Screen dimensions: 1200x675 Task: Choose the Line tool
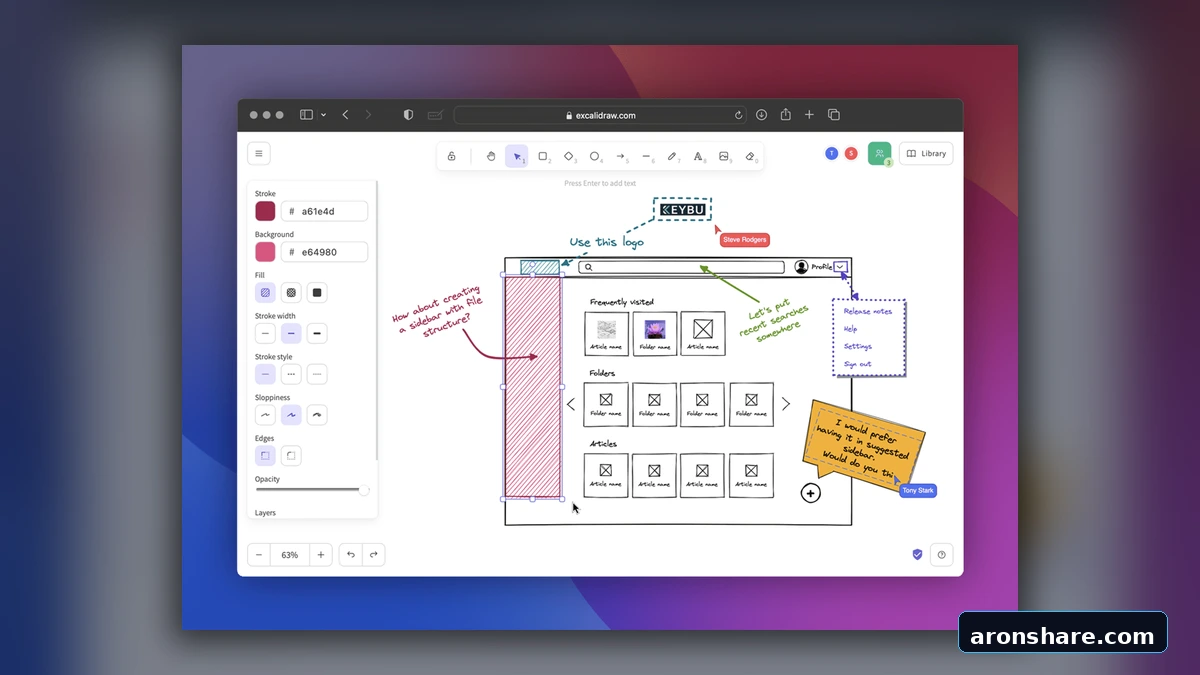(647, 156)
